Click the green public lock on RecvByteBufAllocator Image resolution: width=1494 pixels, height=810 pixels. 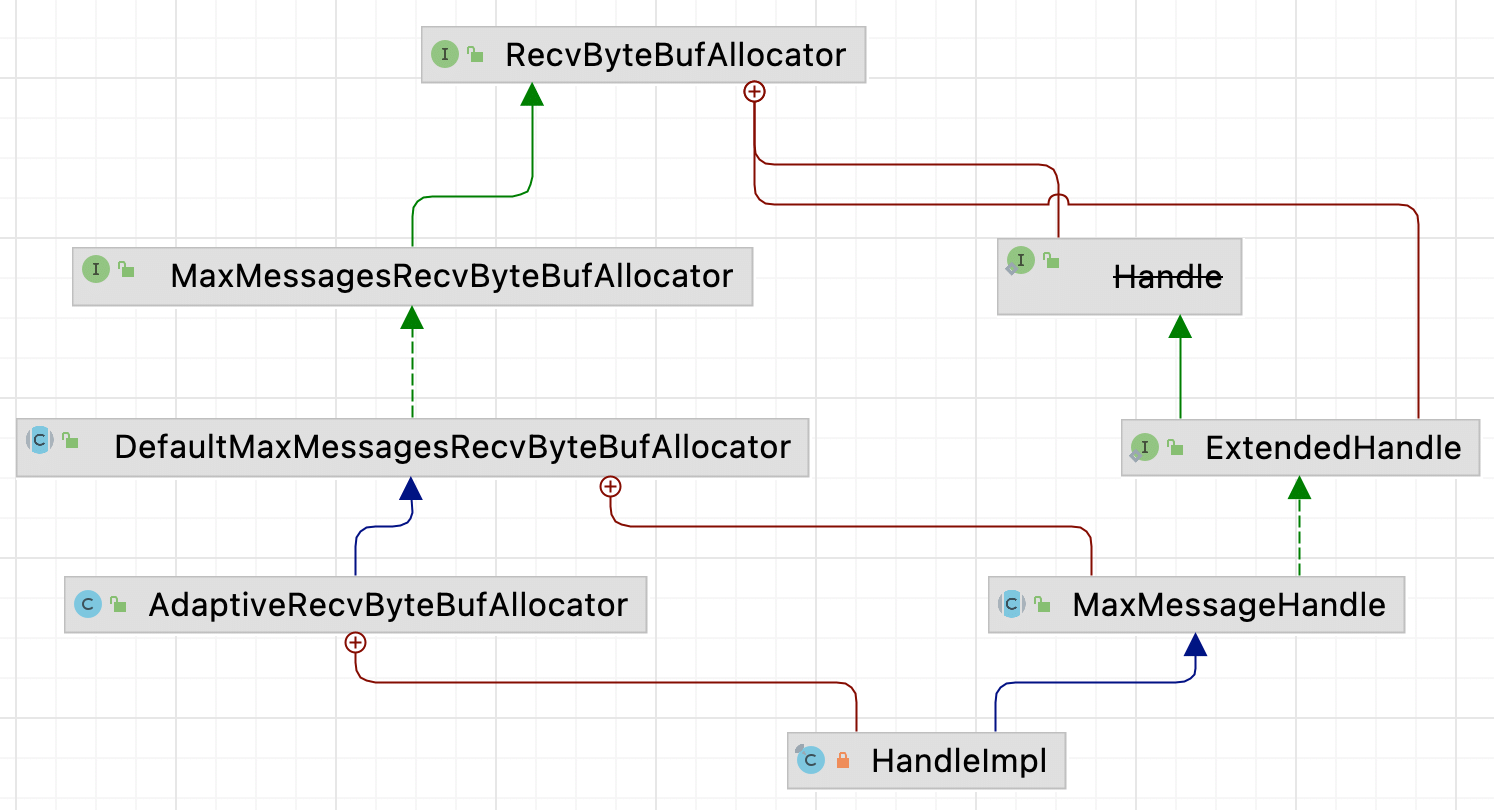[476, 55]
